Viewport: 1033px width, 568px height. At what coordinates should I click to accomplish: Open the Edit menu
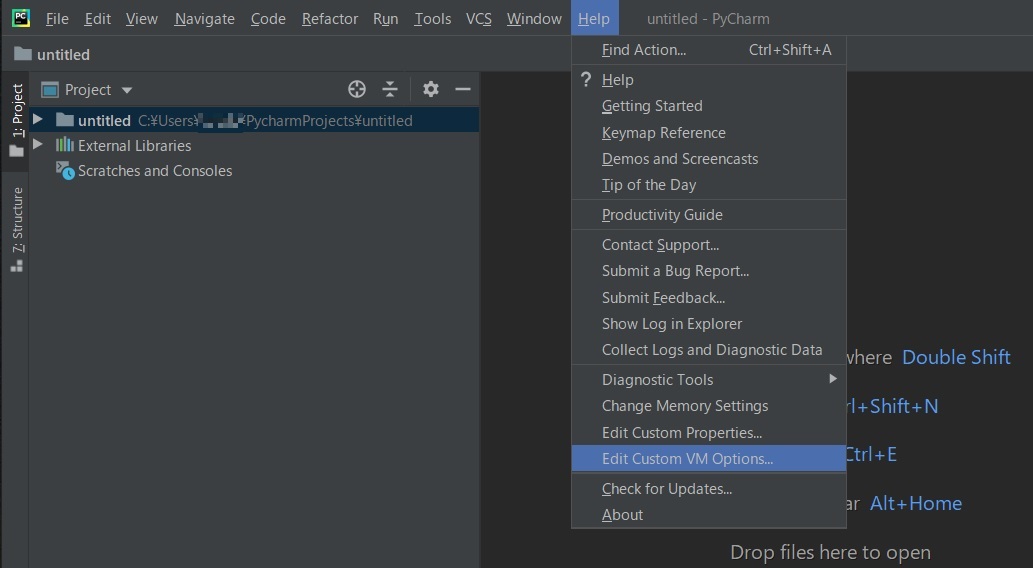tap(98, 18)
